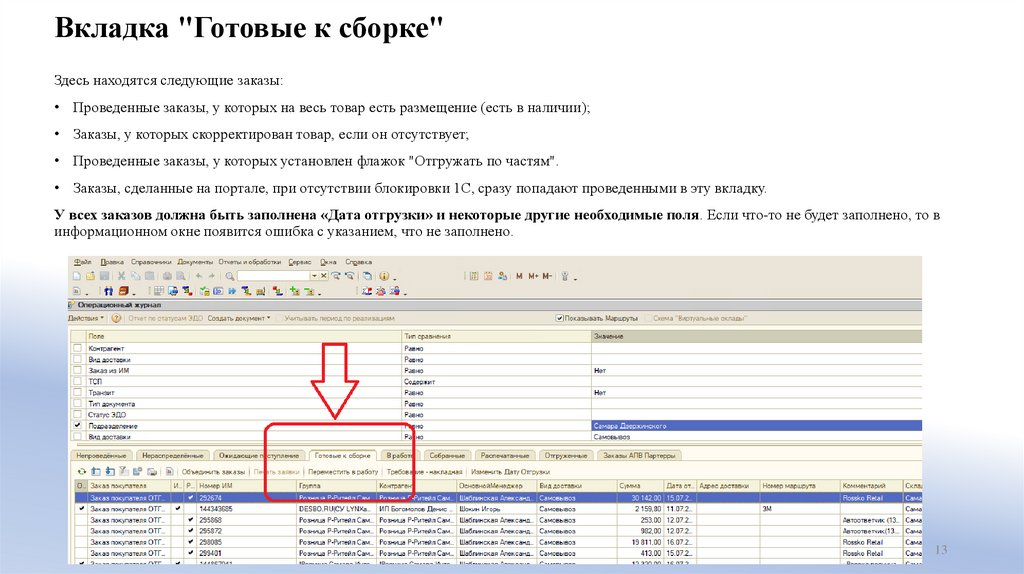The image size is (1024, 574).
Task: Select the order row numbered 144343685
Action: 499,509
